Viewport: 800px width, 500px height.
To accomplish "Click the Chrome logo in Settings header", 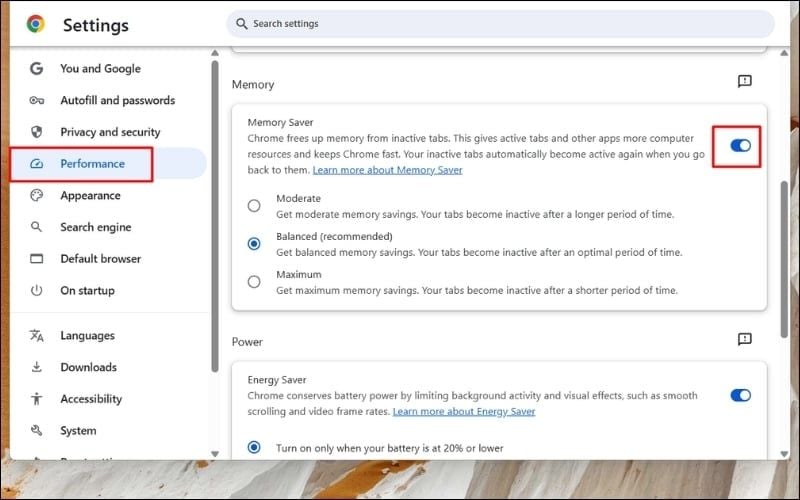I will point(36,24).
